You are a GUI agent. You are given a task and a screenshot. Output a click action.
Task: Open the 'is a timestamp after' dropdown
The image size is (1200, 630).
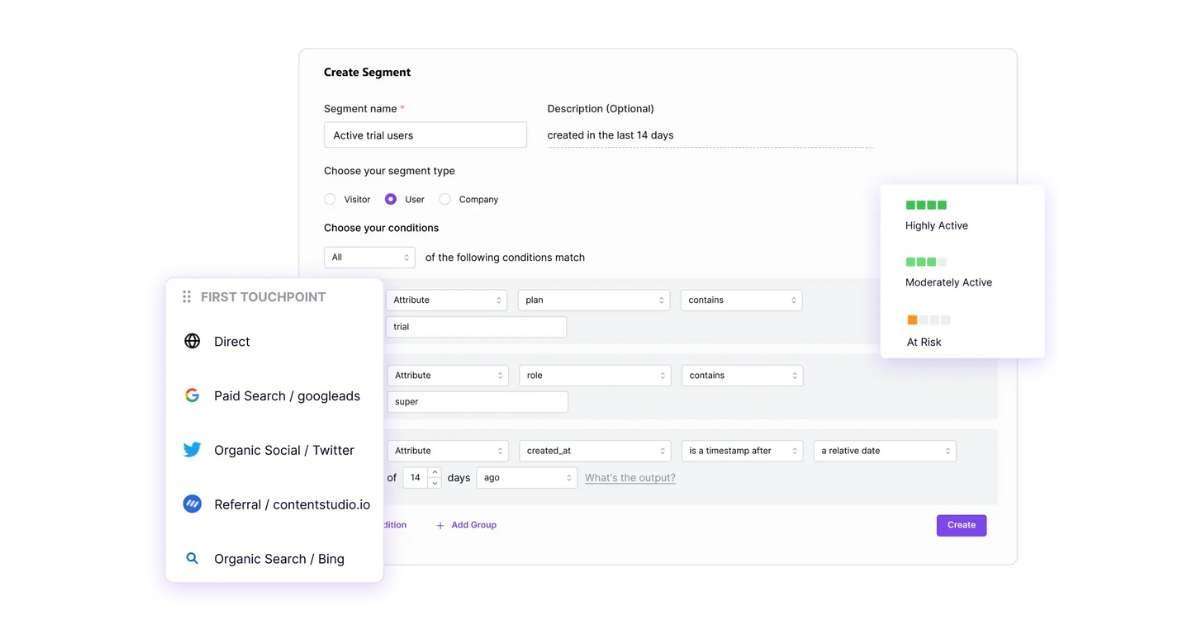[742, 451]
